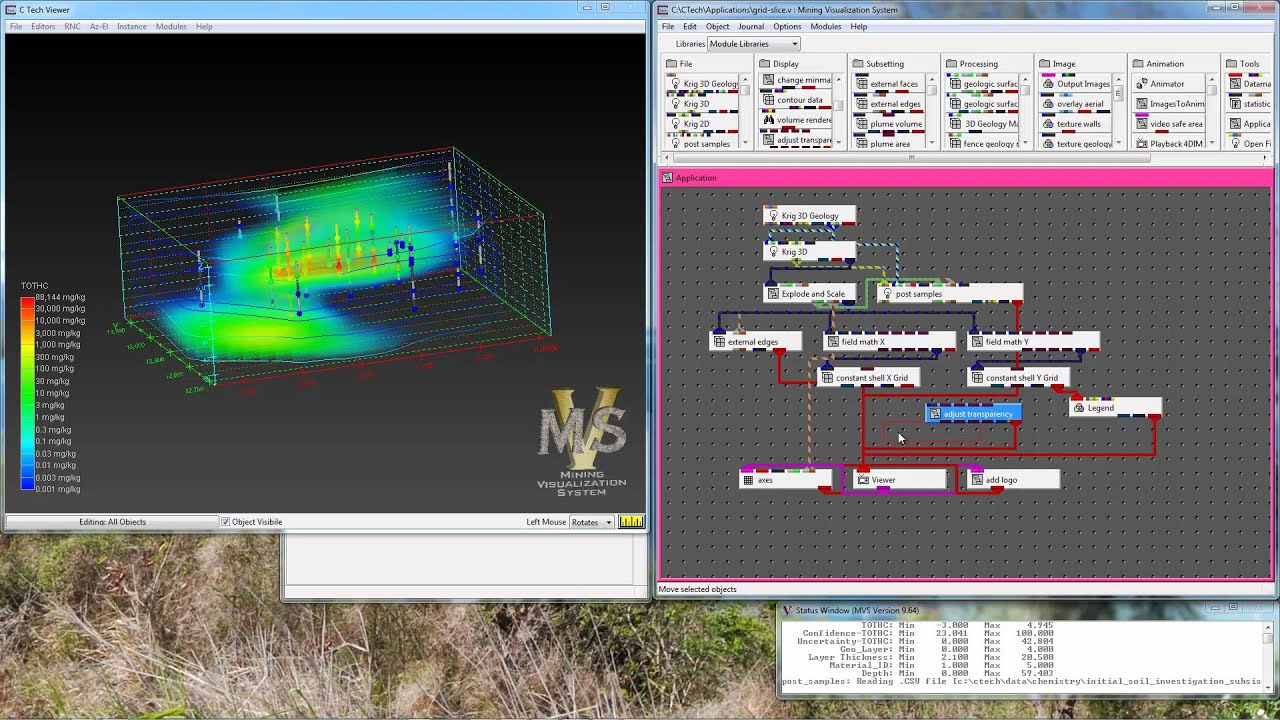Select external faces module in Subsetting library
Viewport: 1280px width, 720px height.
coord(889,84)
